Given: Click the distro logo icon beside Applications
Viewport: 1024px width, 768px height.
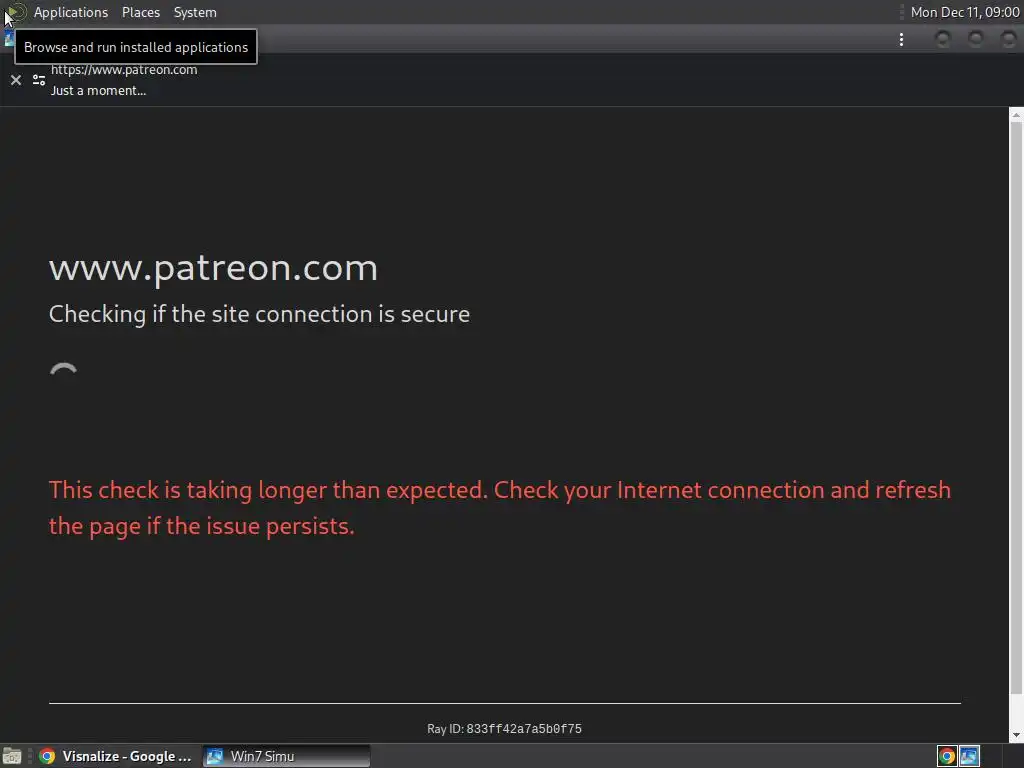Looking at the screenshot, I should pyautogui.click(x=16, y=12).
